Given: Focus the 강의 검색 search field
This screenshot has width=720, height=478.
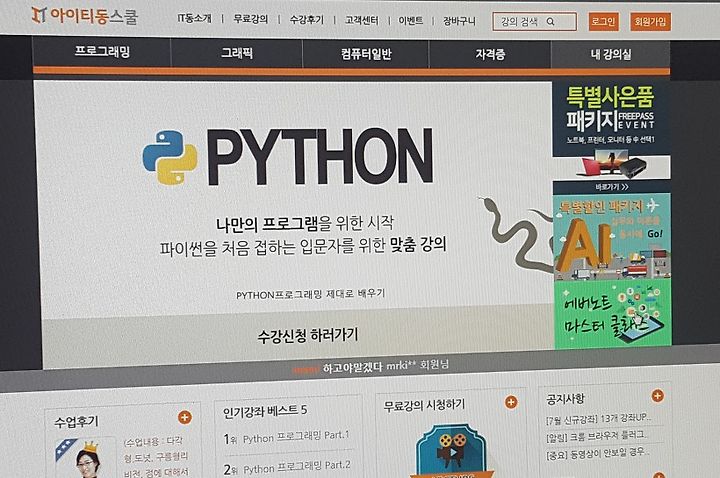Looking at the screenshot, I should tap(534, 22).
